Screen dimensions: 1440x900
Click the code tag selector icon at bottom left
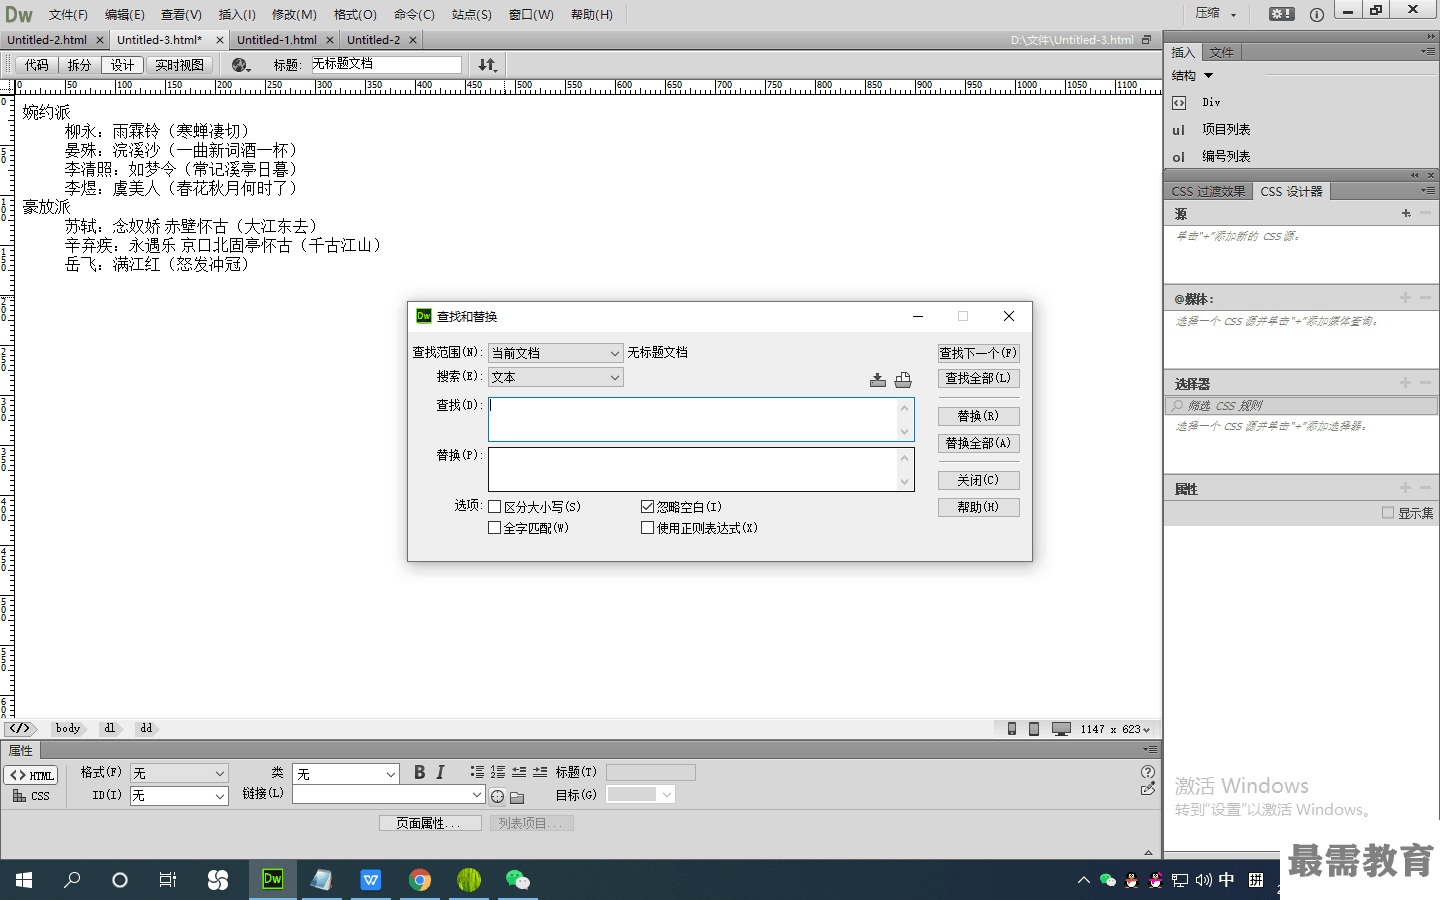pyautogui.click(x=20, y=729)
